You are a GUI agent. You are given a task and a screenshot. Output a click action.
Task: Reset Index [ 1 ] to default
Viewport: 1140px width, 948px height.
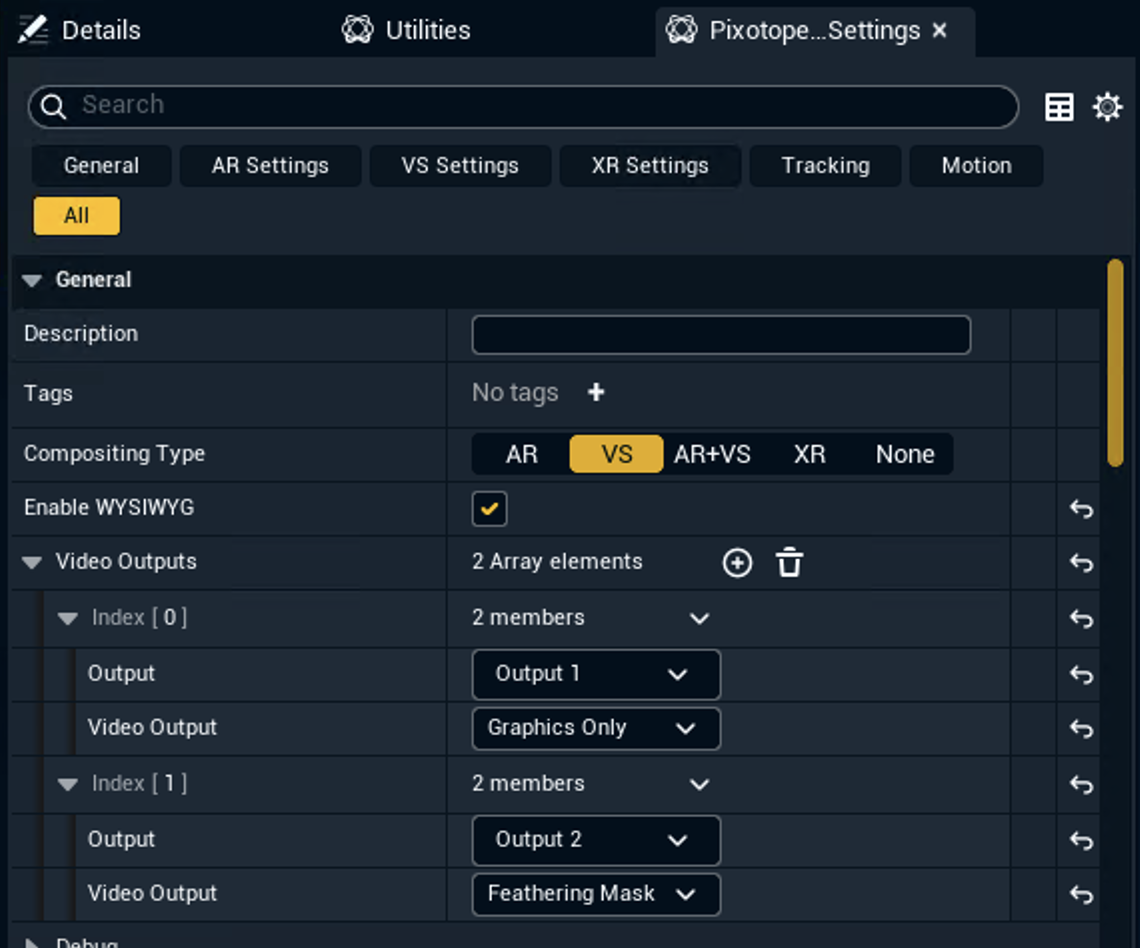click(x=1081, y=784)
